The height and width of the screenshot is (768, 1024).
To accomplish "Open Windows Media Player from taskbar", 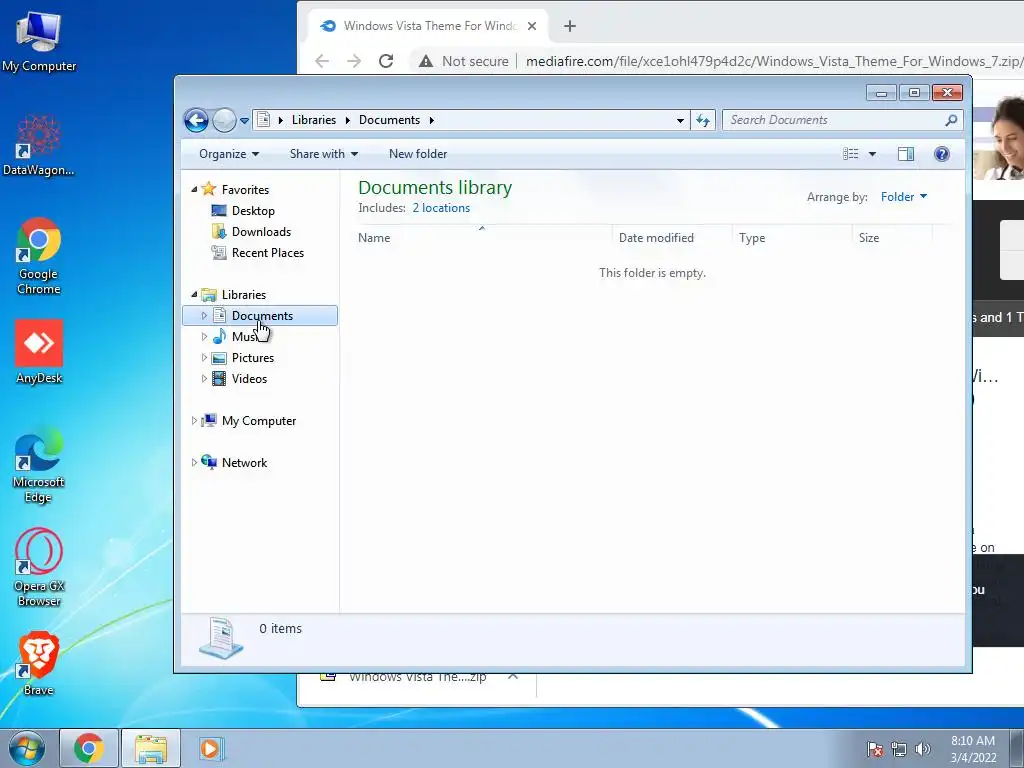I will tap(210, 748).
